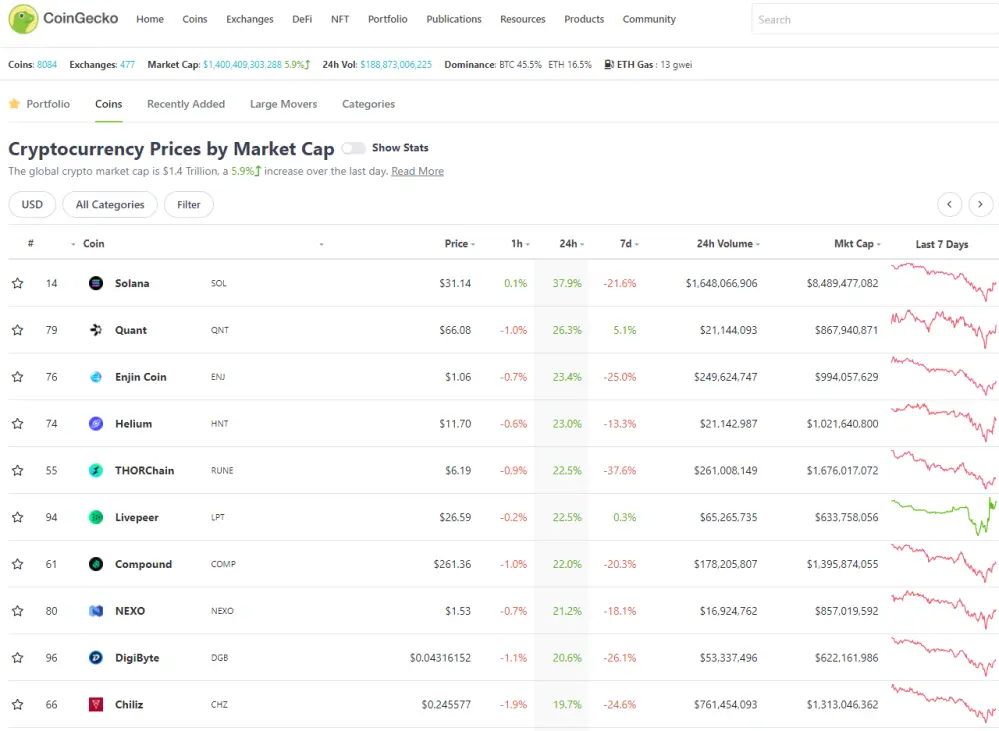Click the Helium coin icon
The height and width of the screenshot is (731, 999).
click(96, 424)
